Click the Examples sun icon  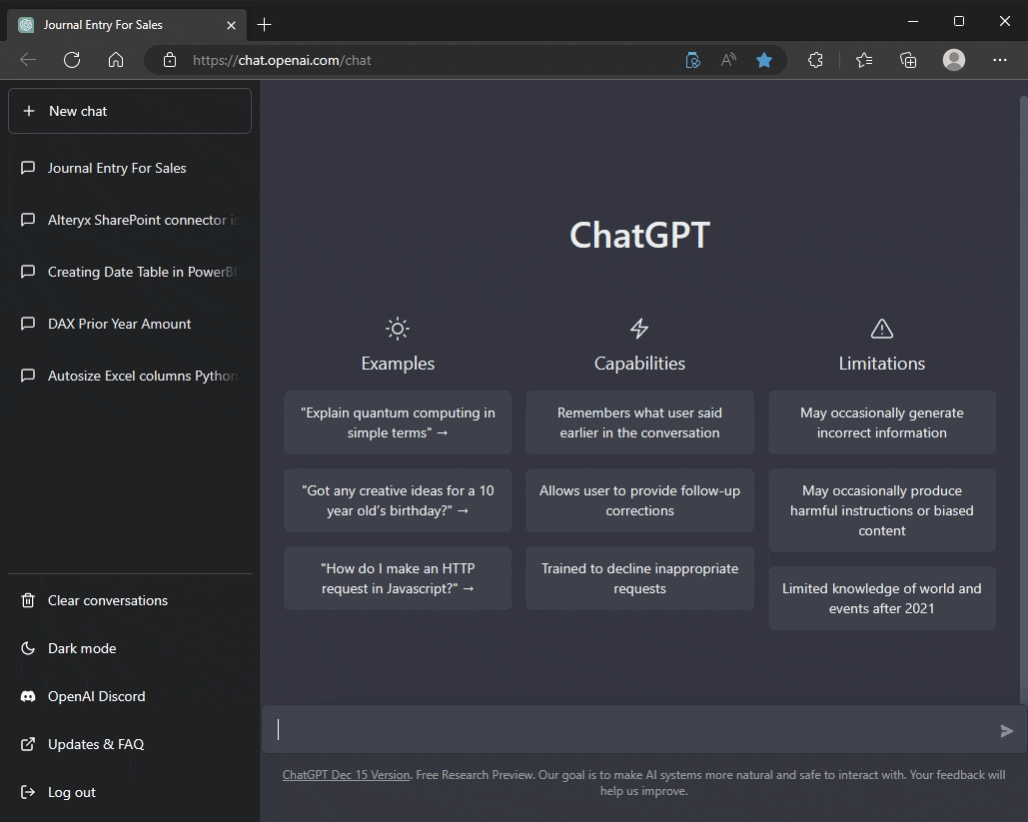click(397, 328)
